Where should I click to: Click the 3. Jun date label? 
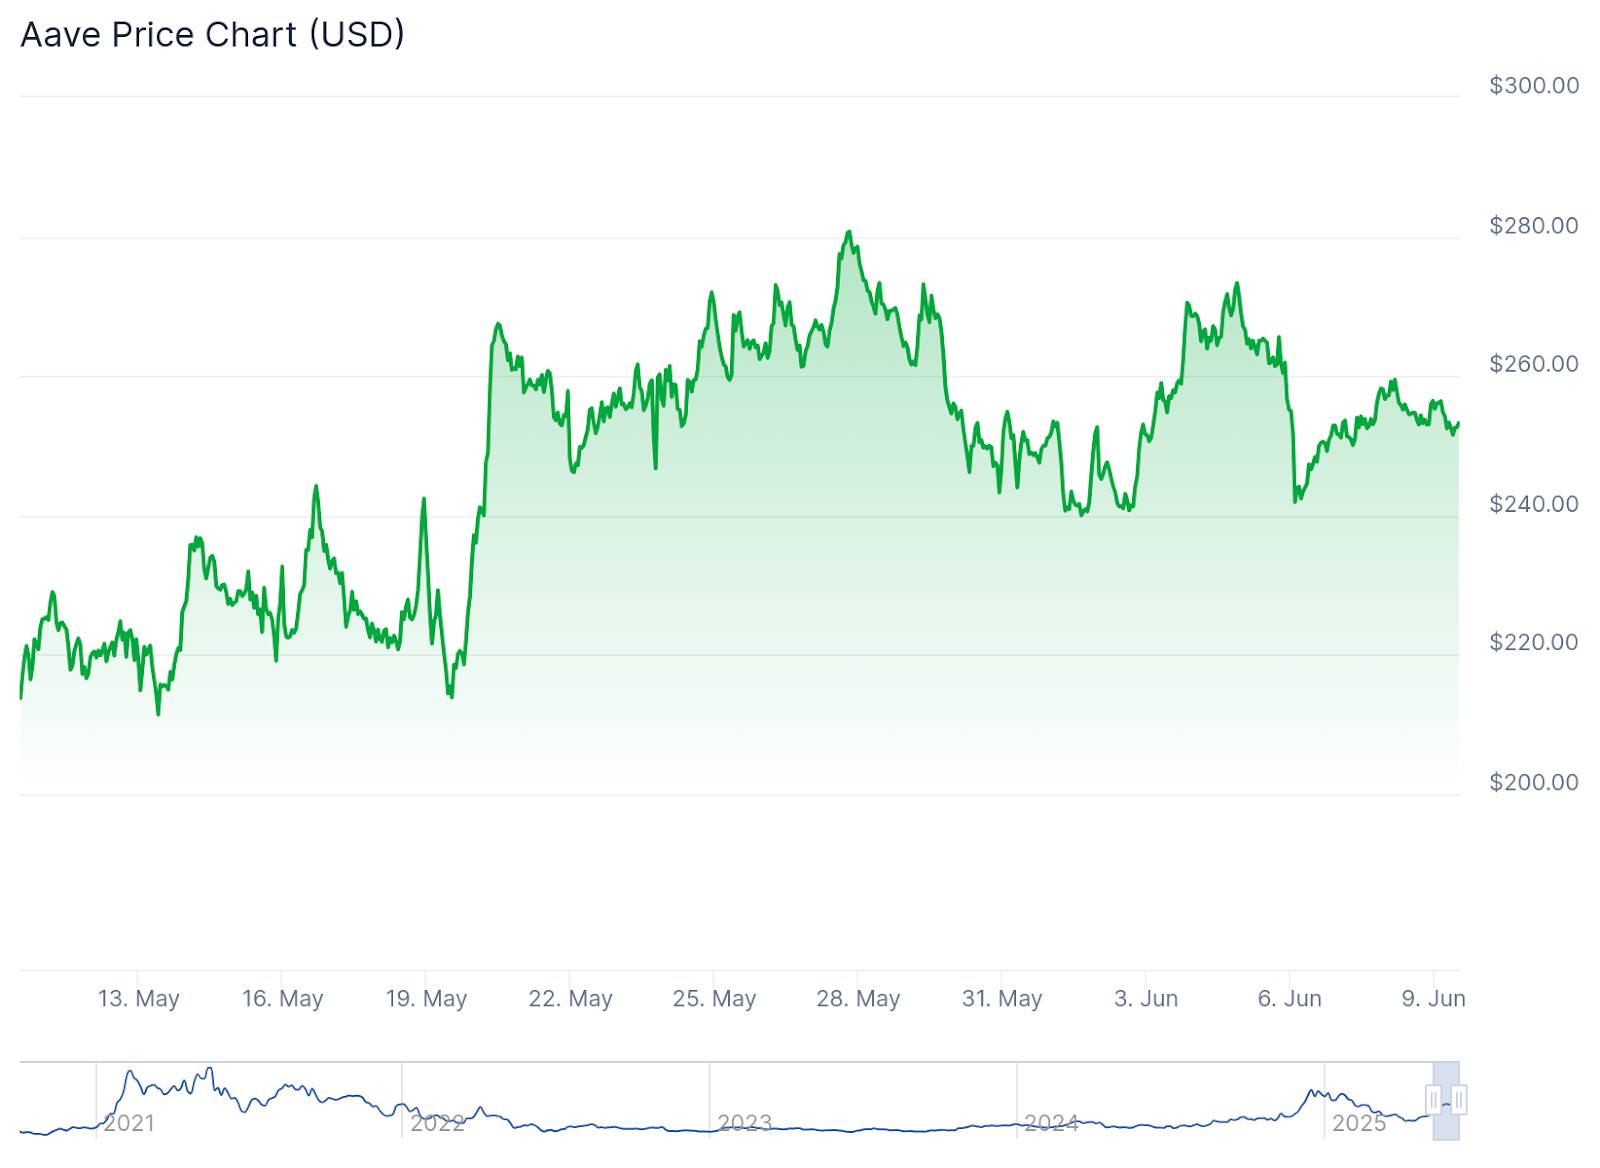1146,998
